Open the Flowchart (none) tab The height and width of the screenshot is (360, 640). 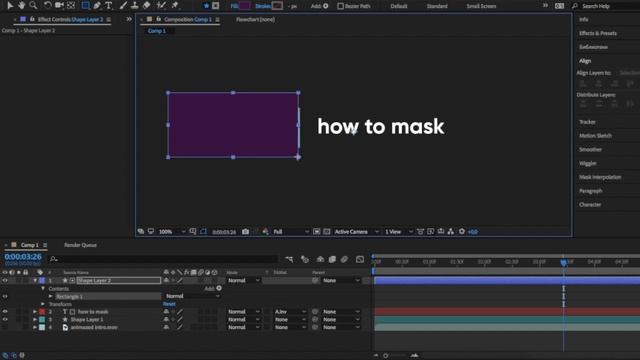[x=255, y=19]
